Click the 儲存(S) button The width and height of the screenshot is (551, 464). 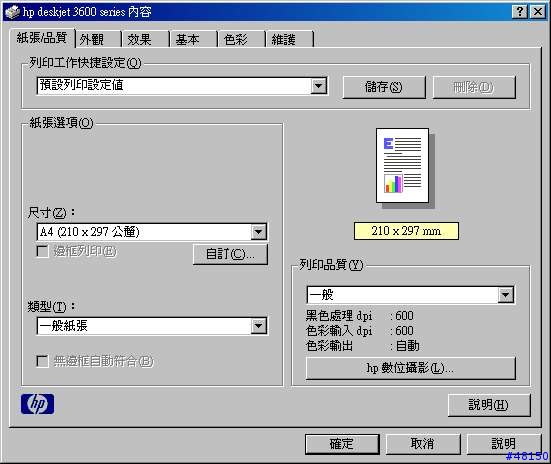pyautogui.click(x=384, y=87)
